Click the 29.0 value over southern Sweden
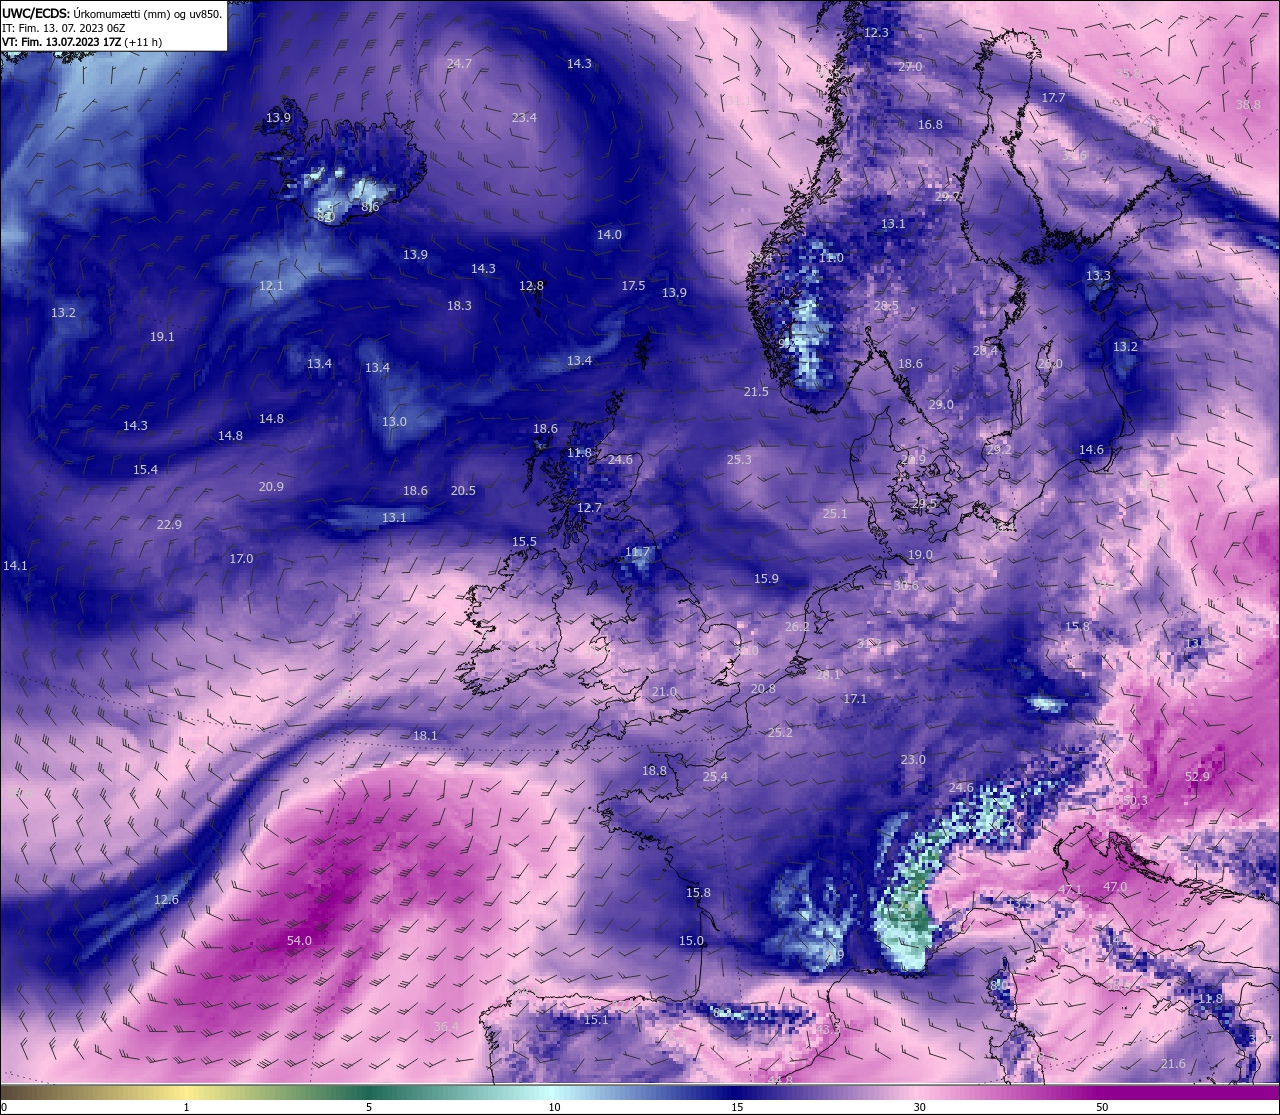The image size is (1280, 1115). click(941, 405)
